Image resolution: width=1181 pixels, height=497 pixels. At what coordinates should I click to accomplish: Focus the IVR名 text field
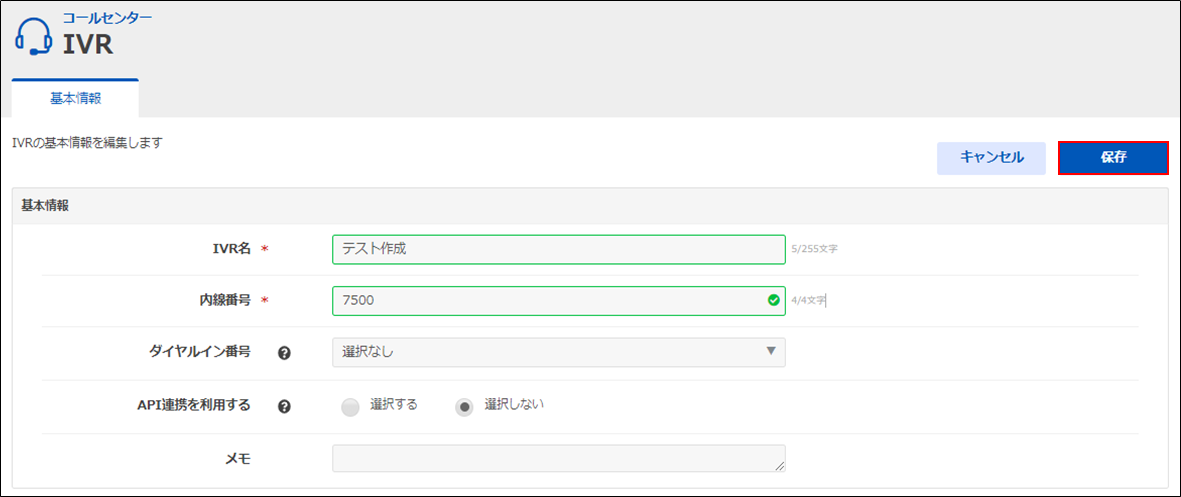pyautogui.click(x=558, y=249)
